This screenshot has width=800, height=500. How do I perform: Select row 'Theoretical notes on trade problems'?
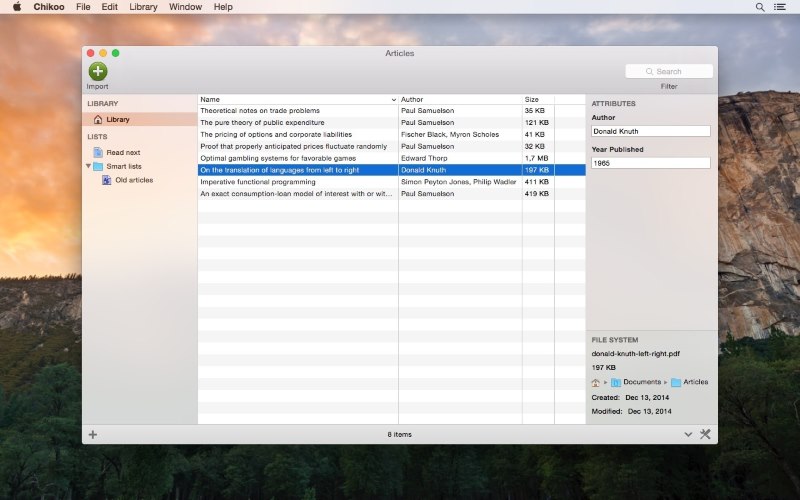391,111
